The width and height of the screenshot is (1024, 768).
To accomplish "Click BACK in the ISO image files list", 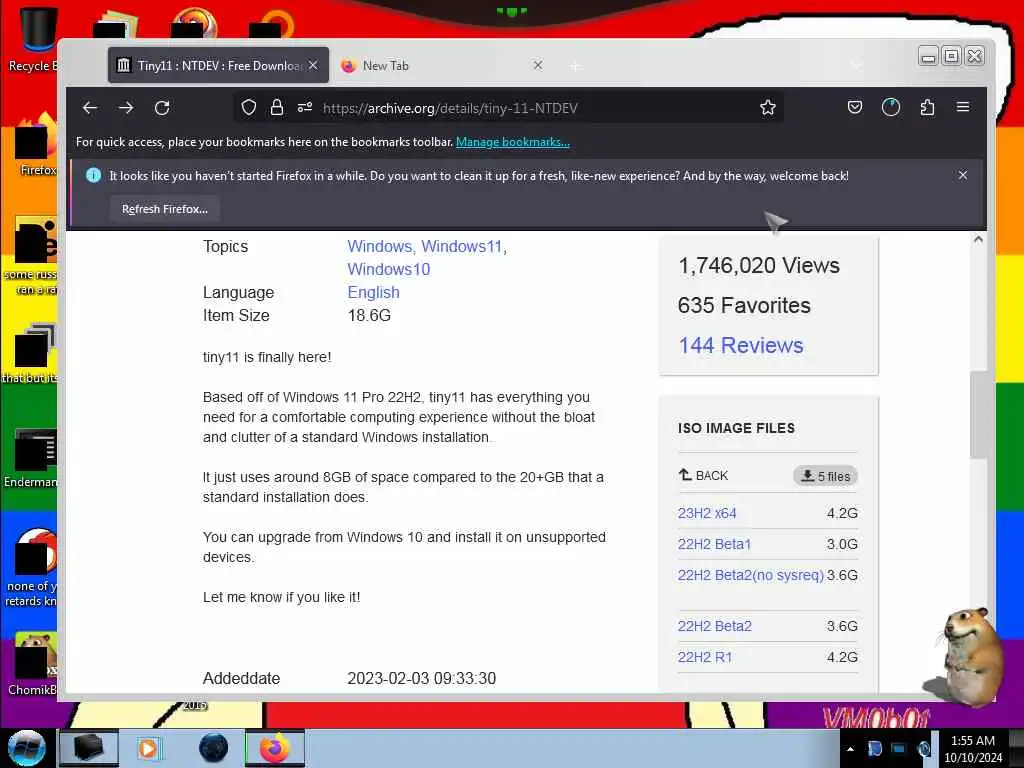I will click(x=703, y=475).
